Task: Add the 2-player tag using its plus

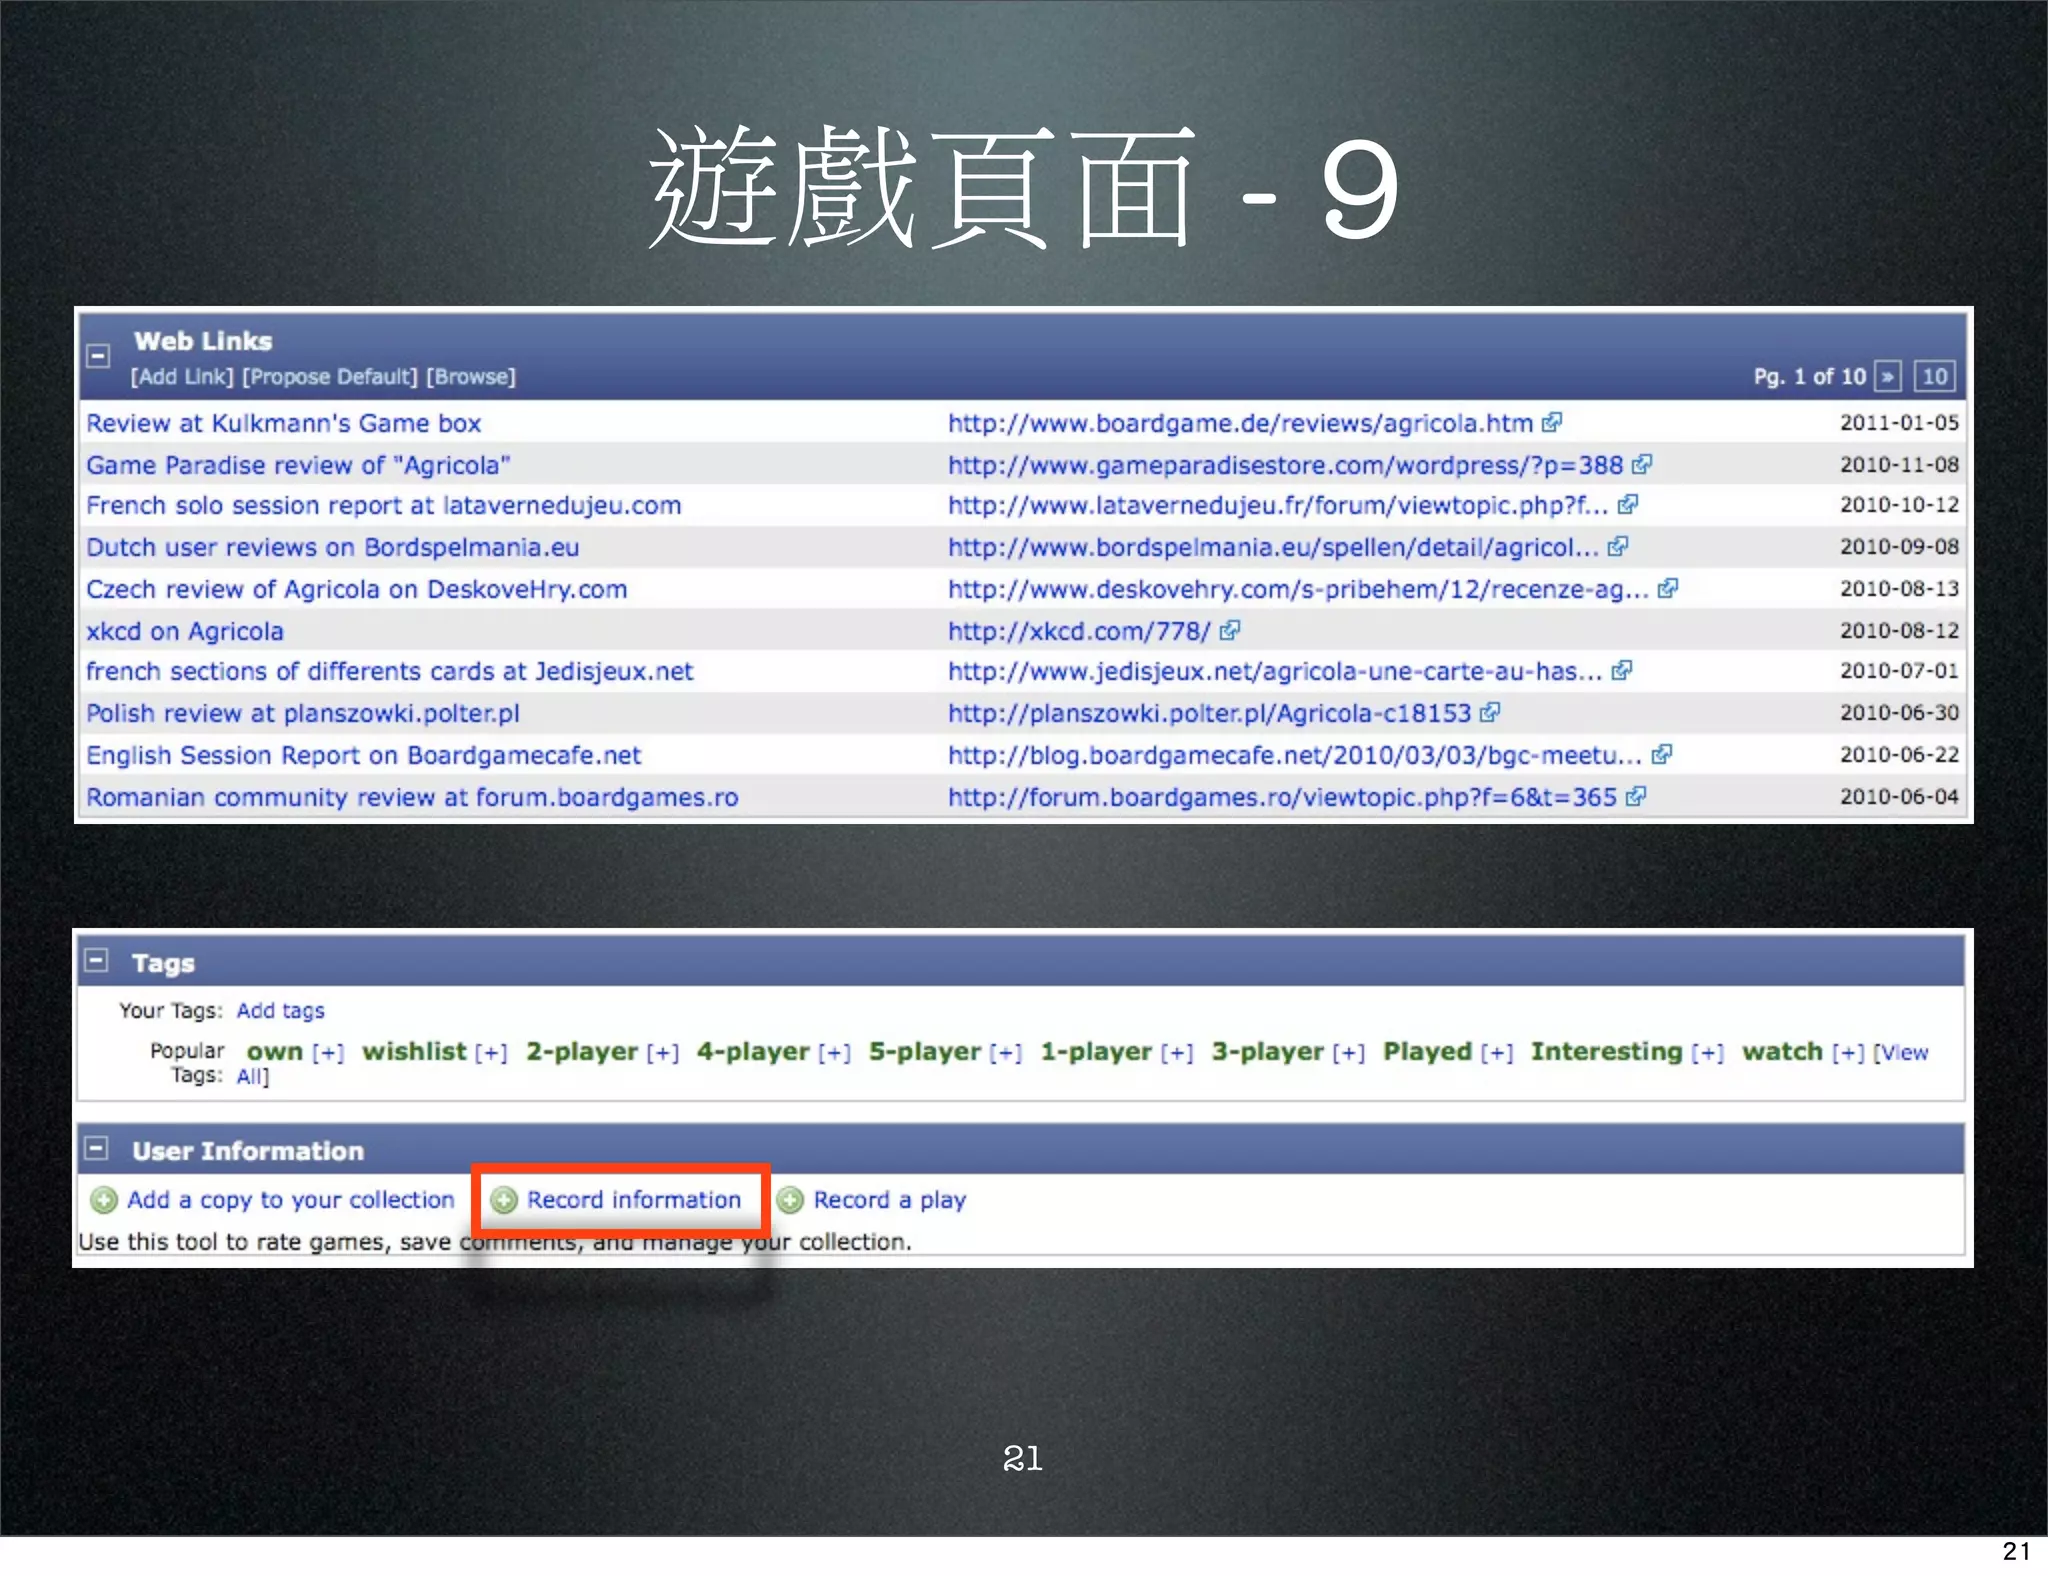Action: pyautogui.click(x=662, y=1053)
